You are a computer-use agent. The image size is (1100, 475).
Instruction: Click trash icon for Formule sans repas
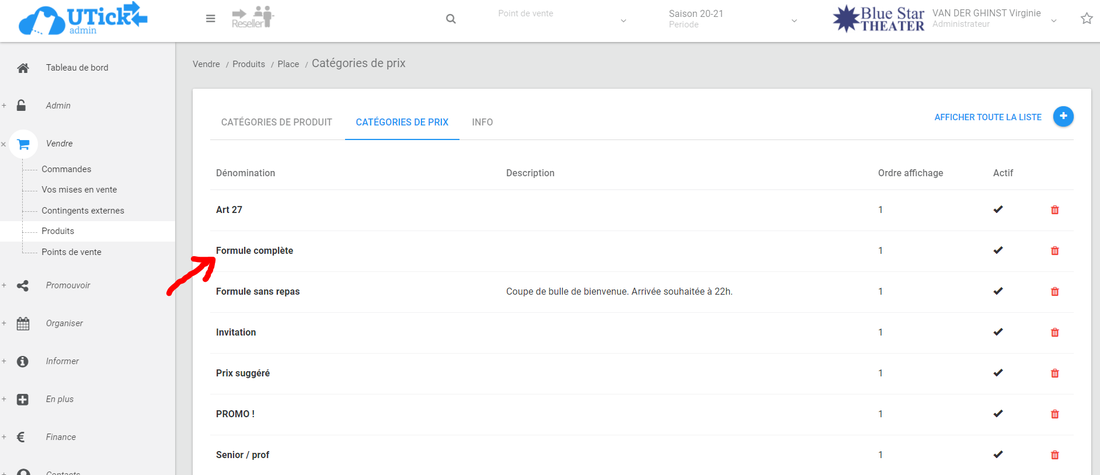coord(1054,292)
